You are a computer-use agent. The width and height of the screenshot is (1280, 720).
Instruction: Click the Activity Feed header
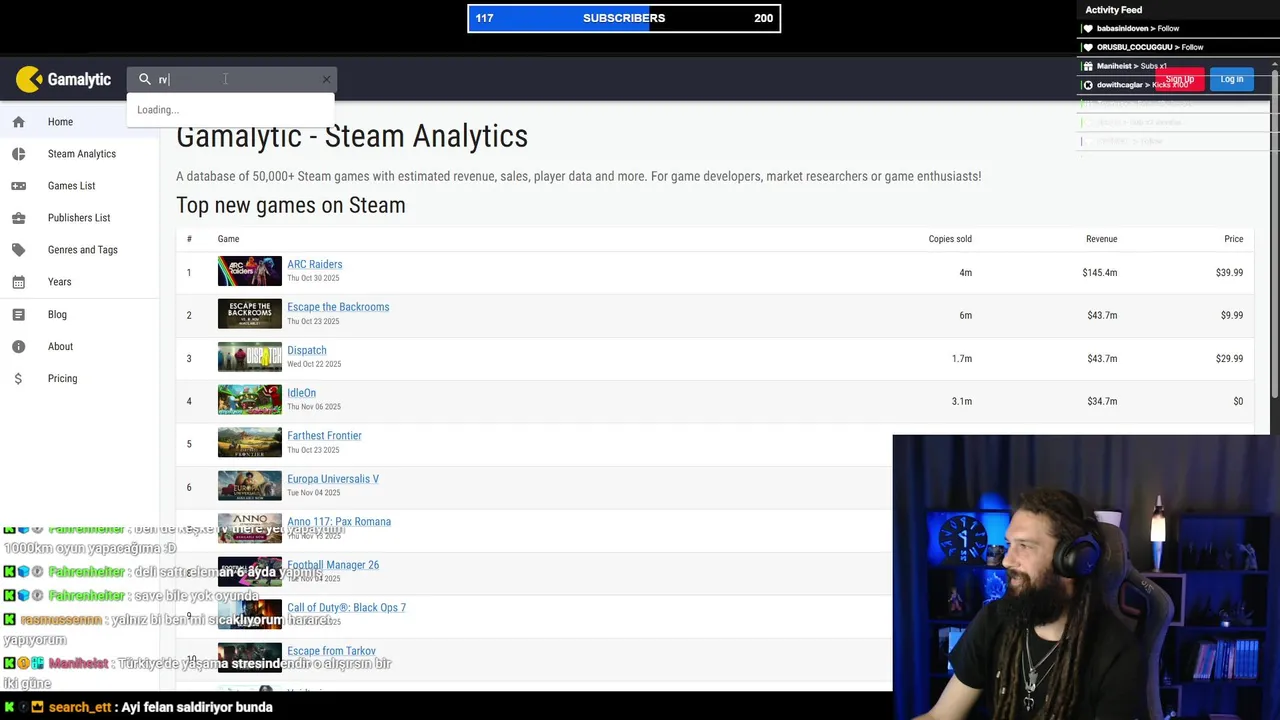1114,10
